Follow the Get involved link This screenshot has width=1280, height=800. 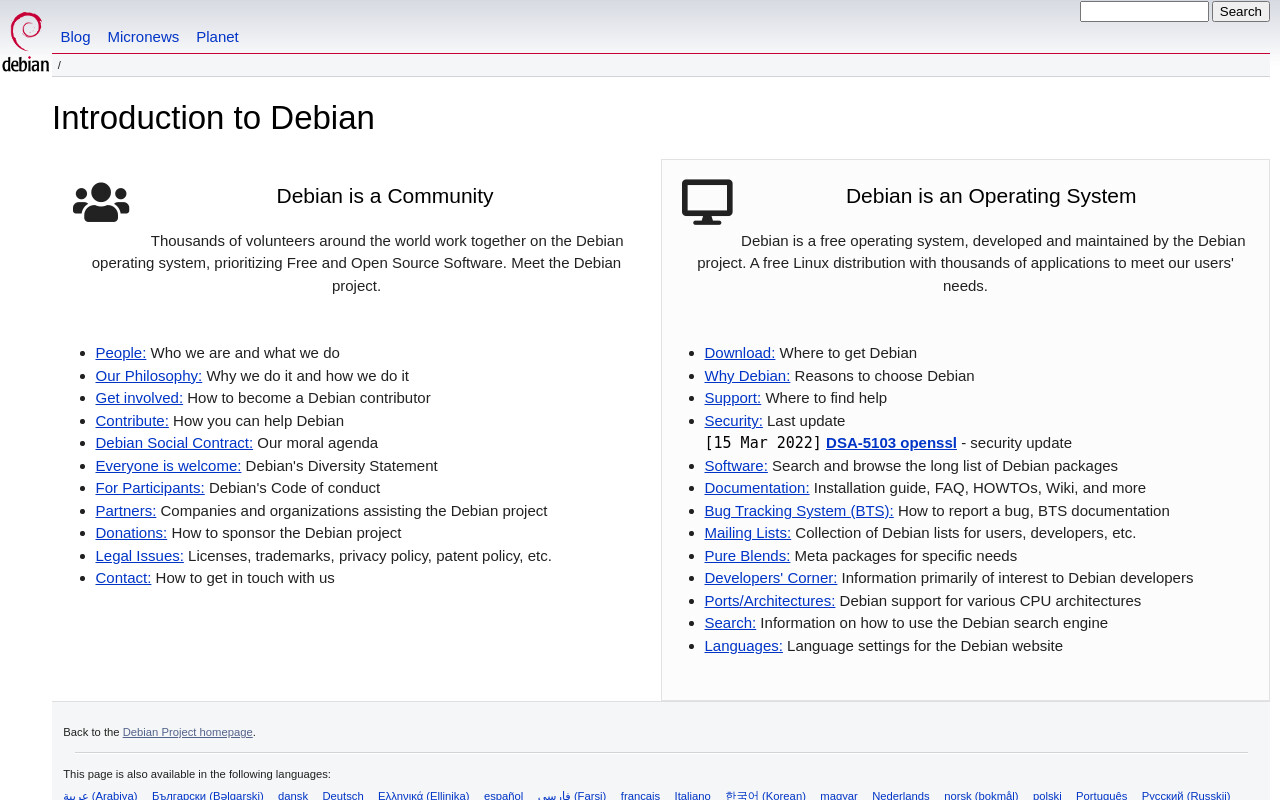click(139, 398)
